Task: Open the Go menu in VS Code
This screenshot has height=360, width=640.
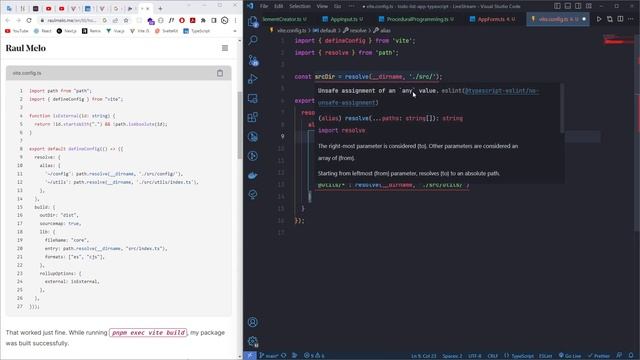Action: [338, 6]
